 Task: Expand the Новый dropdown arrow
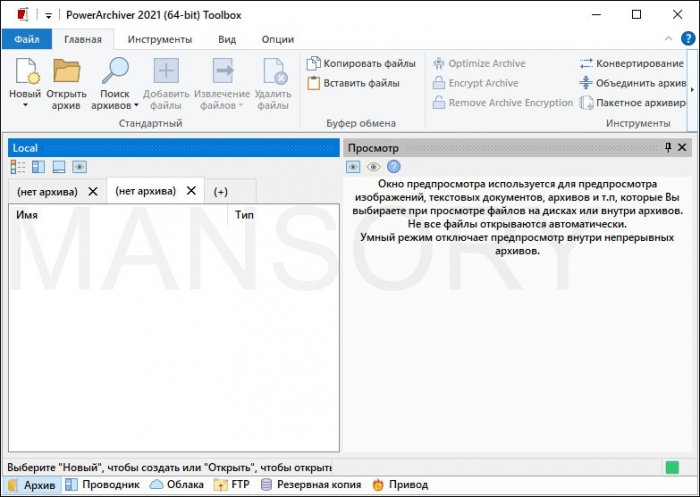[x=24, y=105]
